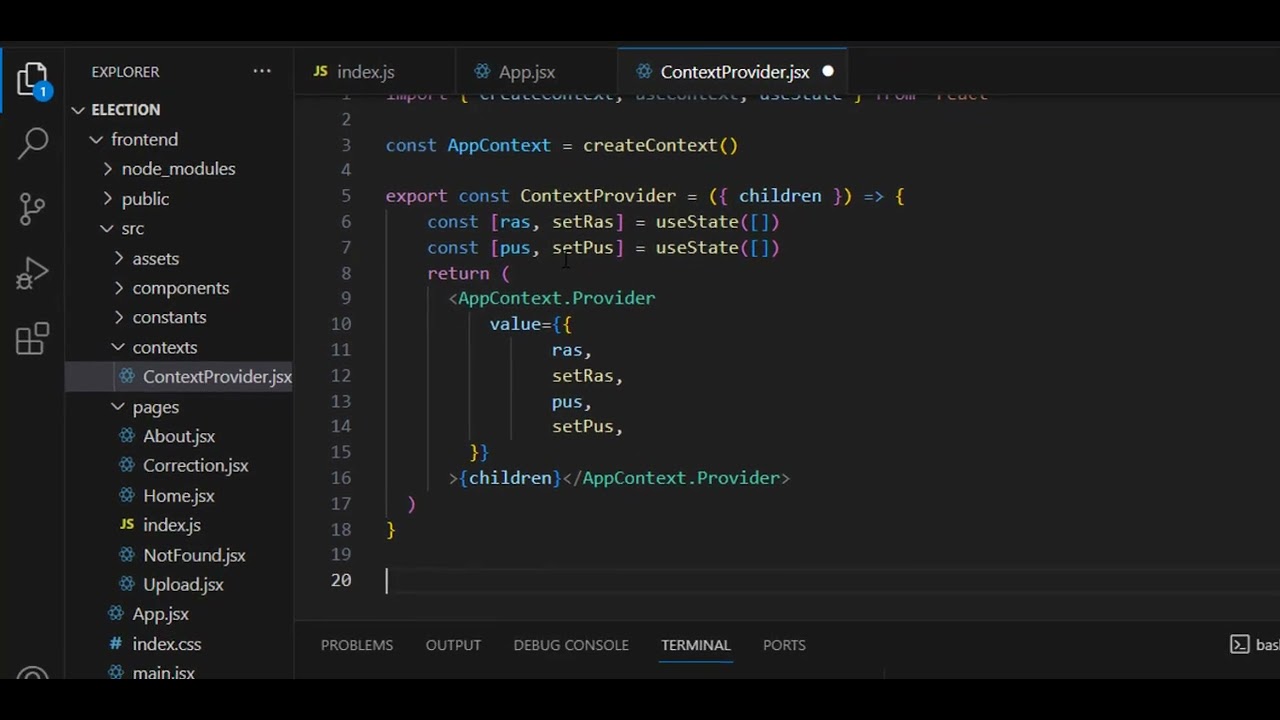Screen dimensions: 1280x720
Task: Click React file icon beside NotFound.jsx
Action: click(127, 554)
